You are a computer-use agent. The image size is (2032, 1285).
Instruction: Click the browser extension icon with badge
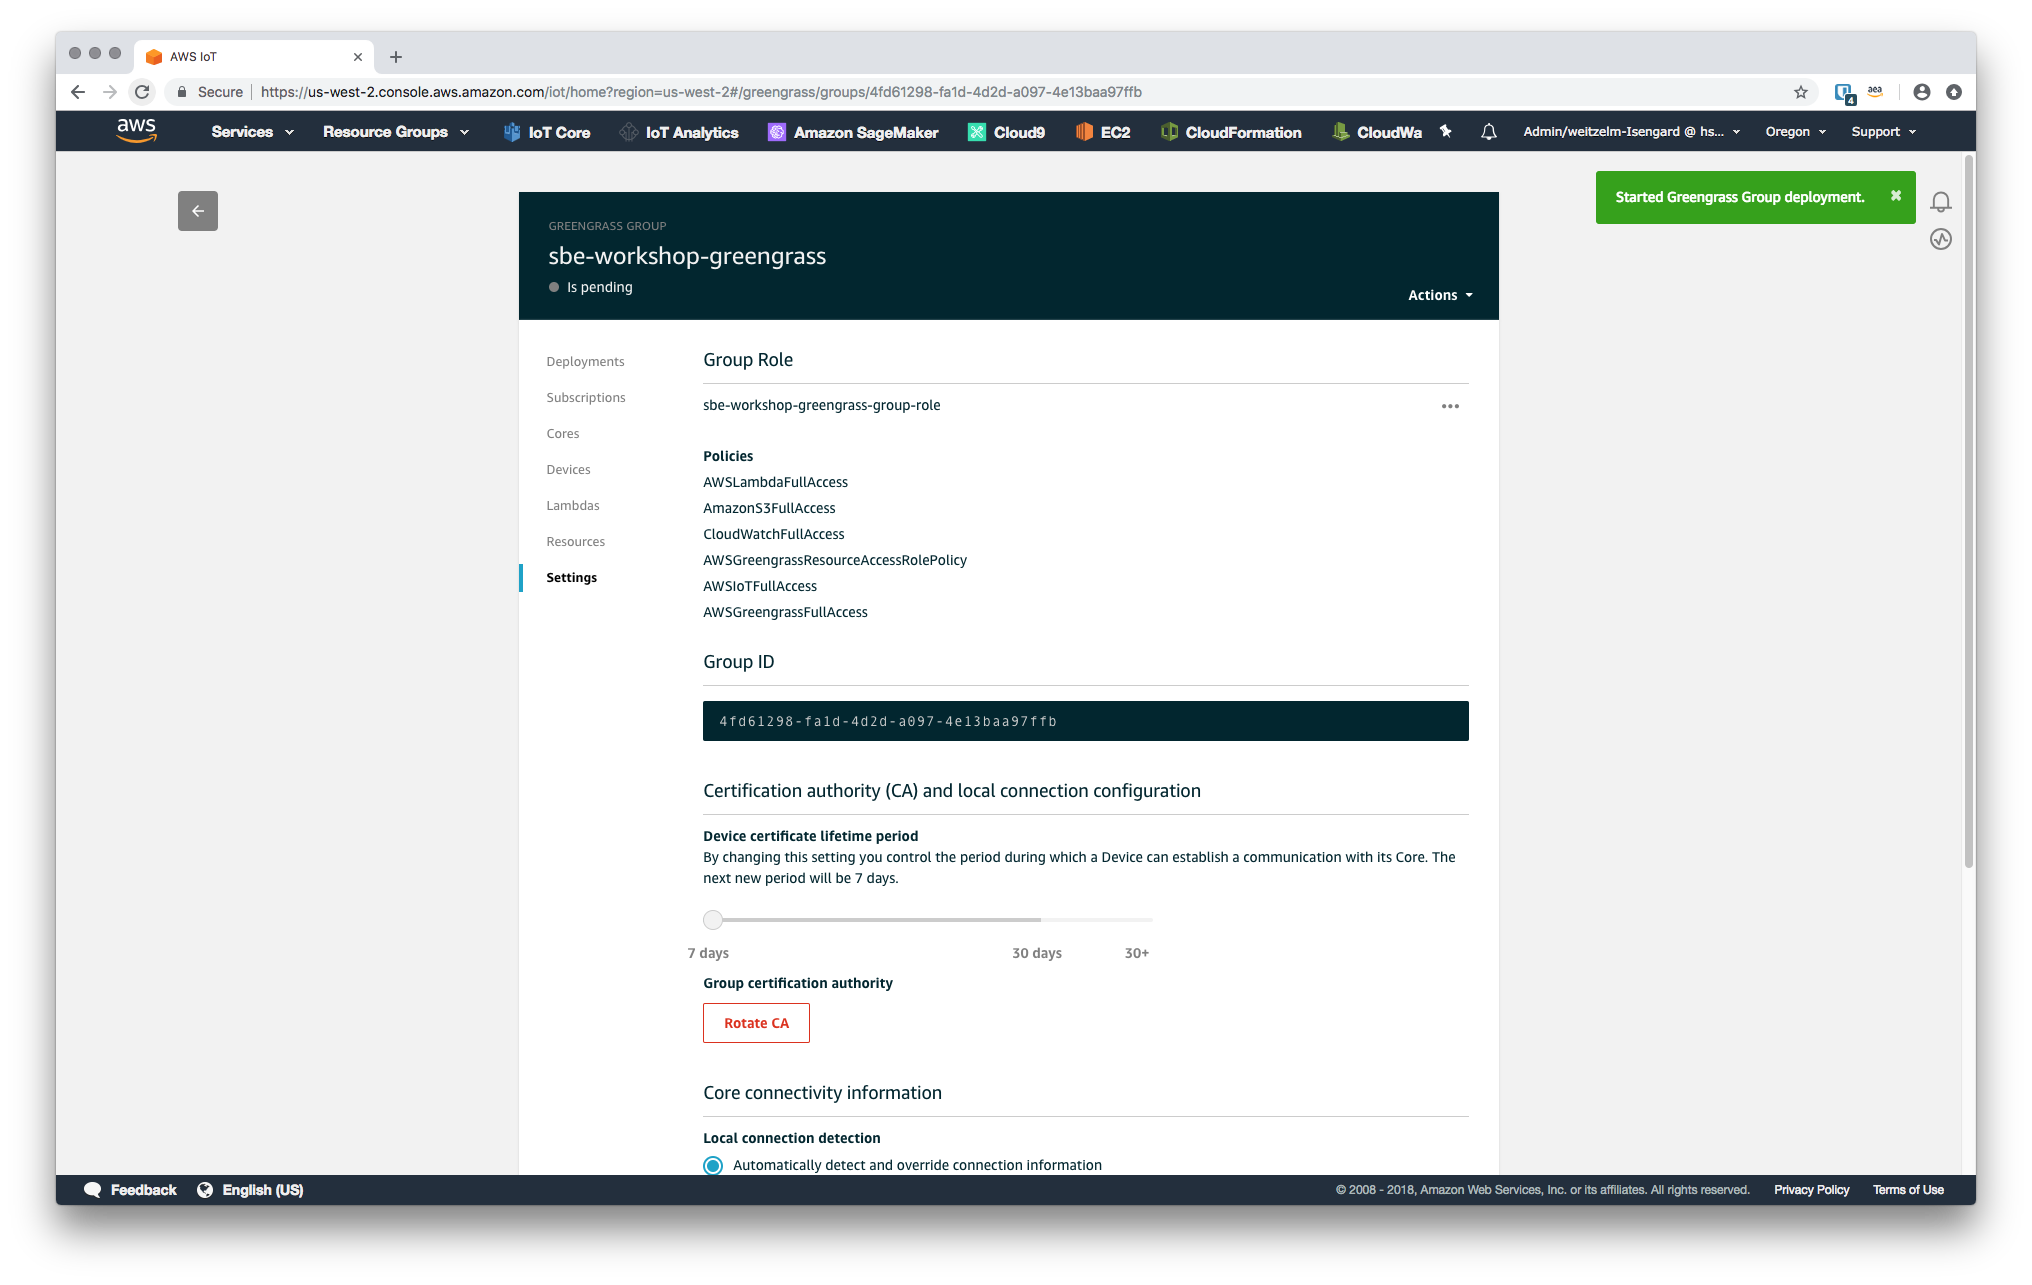coord(1845,93)
